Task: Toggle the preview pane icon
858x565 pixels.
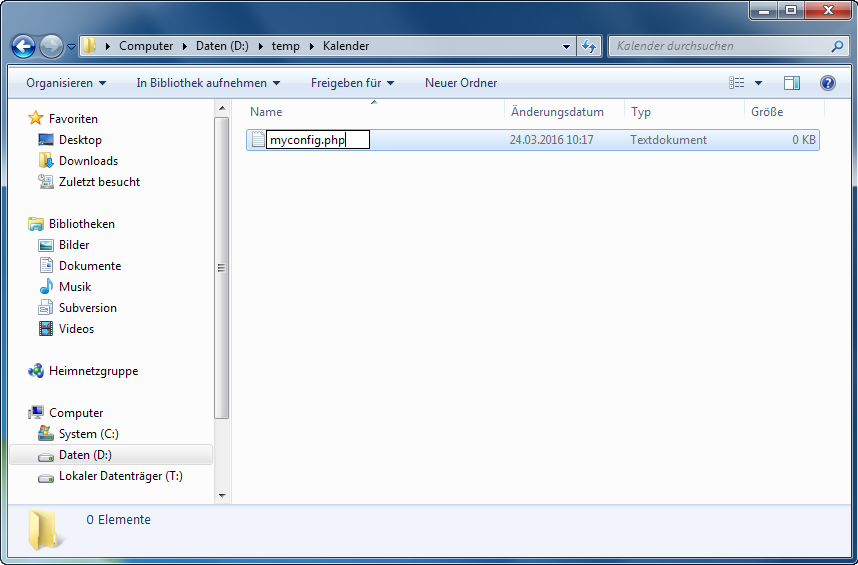Action: [x=792, y=83]
